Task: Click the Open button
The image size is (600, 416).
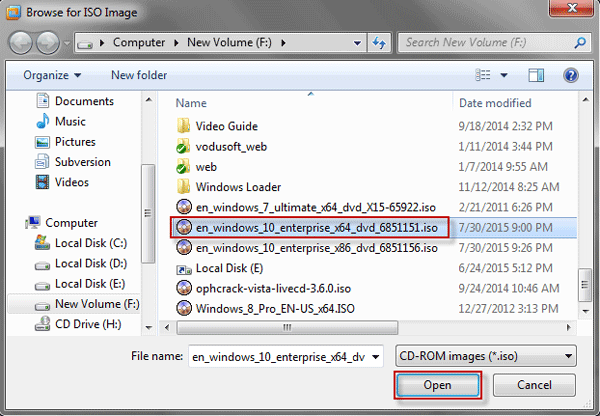Action: click(x=437, y=385)
